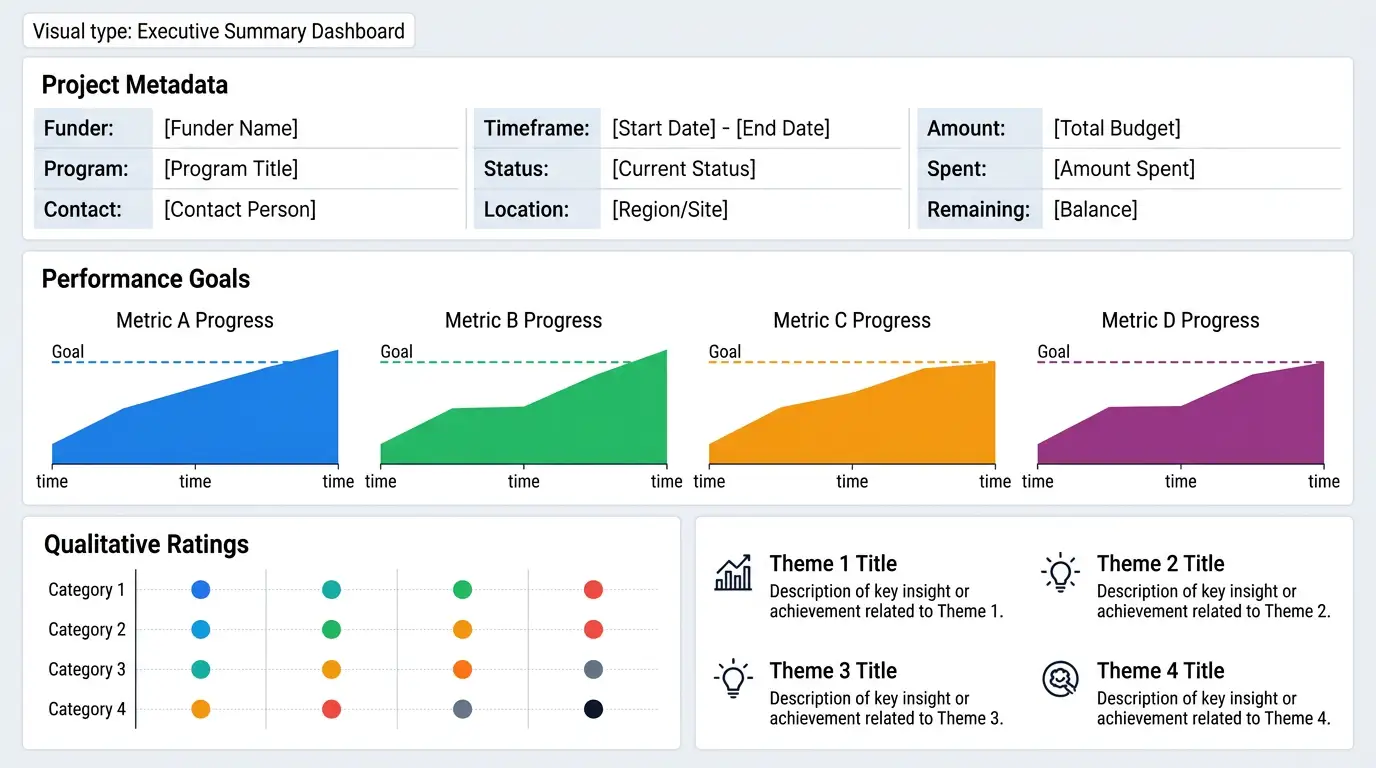Select the red dot in the Category 4 row
Image resolution: width=1376 pixels, height=768 pixels.
tap(331, 709)
